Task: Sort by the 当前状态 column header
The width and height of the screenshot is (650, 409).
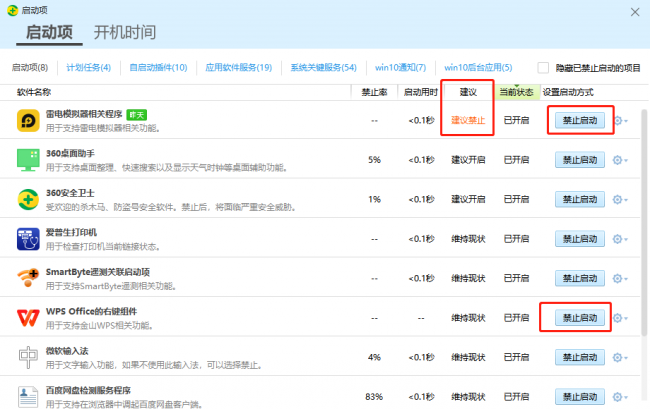Action: point(517,92)
